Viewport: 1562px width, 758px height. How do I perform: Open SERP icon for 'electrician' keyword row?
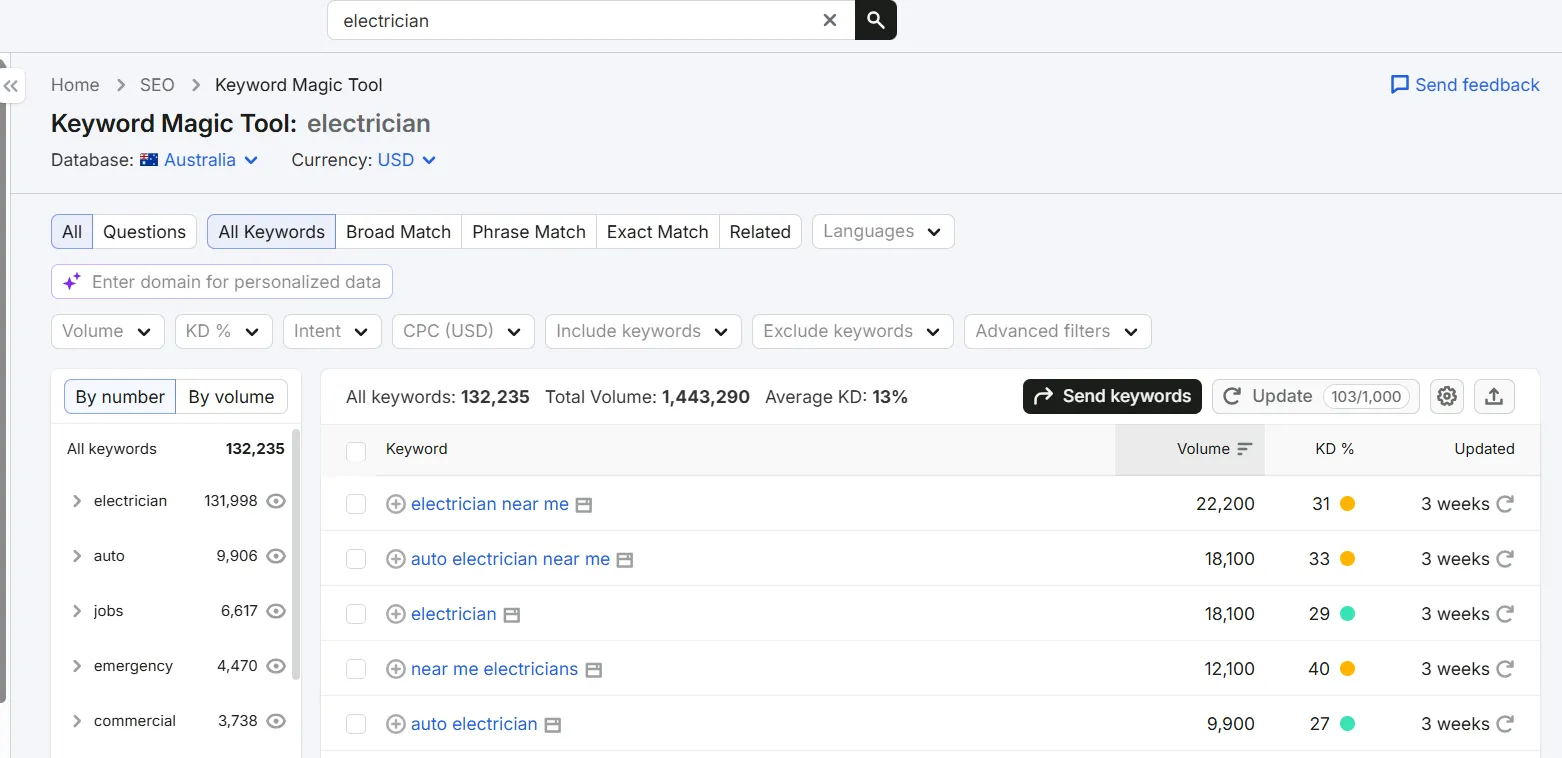(x=512, y=615)
